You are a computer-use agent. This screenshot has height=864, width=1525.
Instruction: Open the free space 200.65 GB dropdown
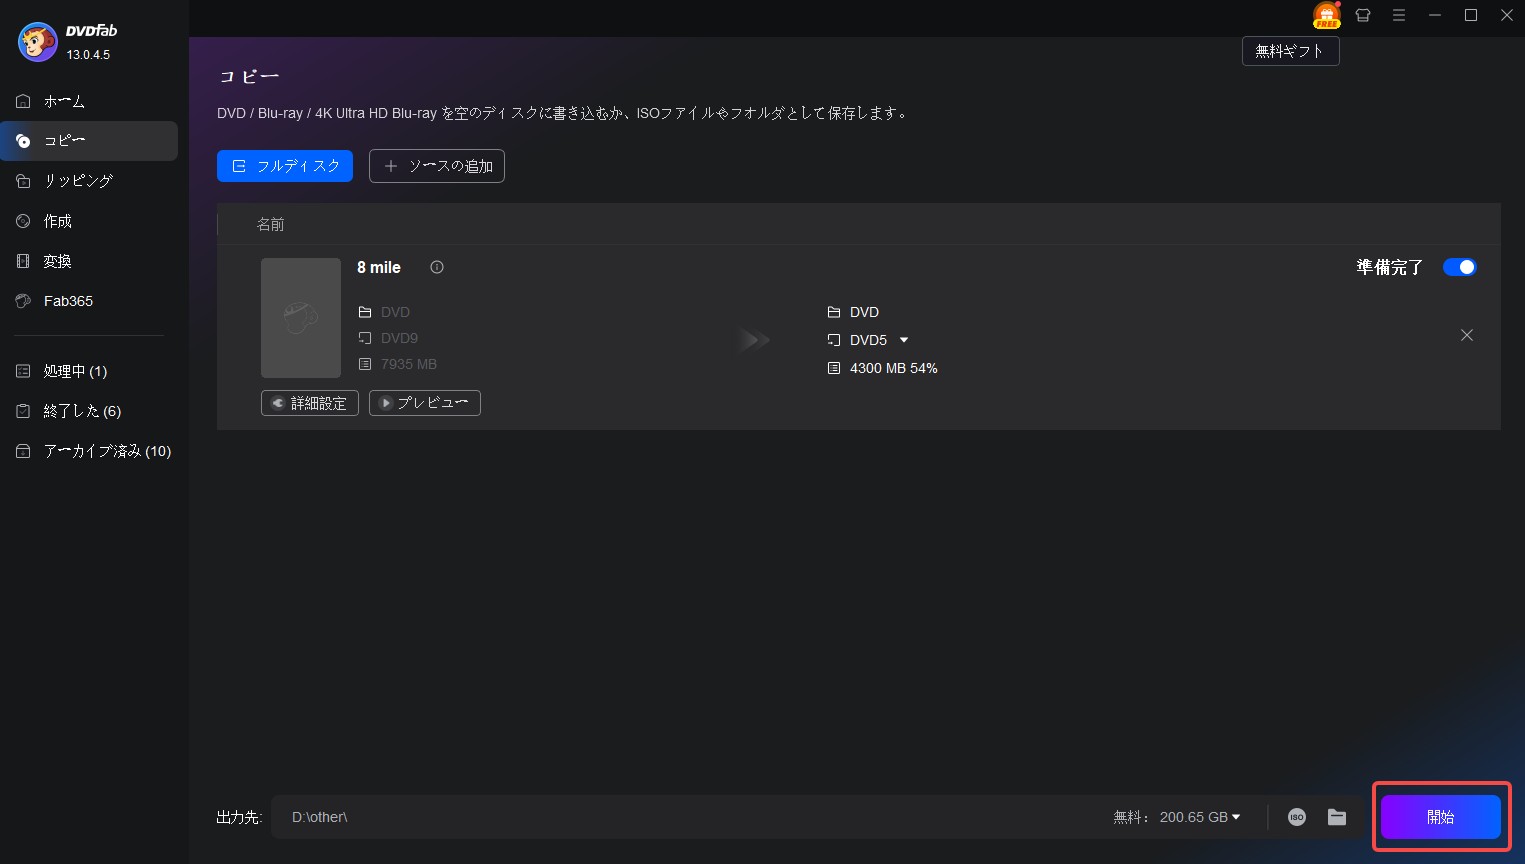click(x=1236, y=817)
